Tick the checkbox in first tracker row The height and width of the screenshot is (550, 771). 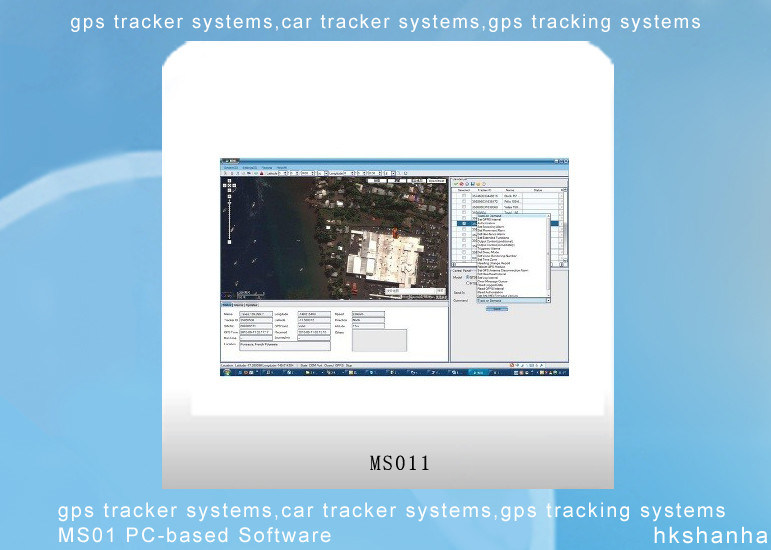464,195
